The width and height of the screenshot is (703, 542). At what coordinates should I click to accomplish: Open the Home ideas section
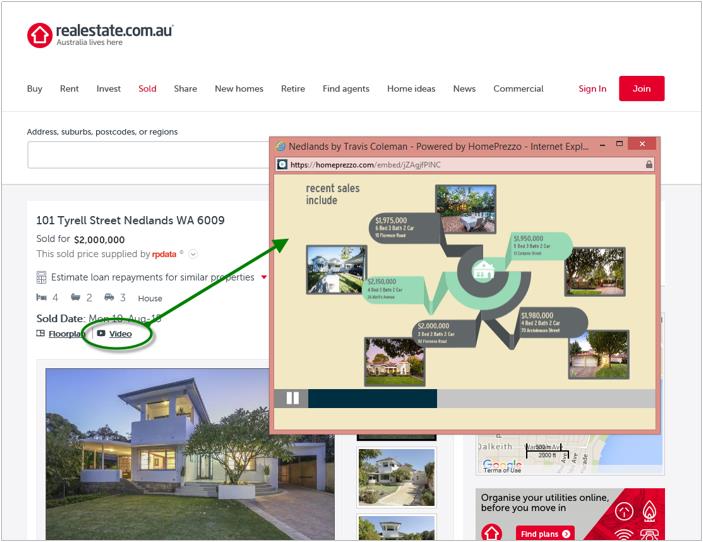tap(411, 89)
